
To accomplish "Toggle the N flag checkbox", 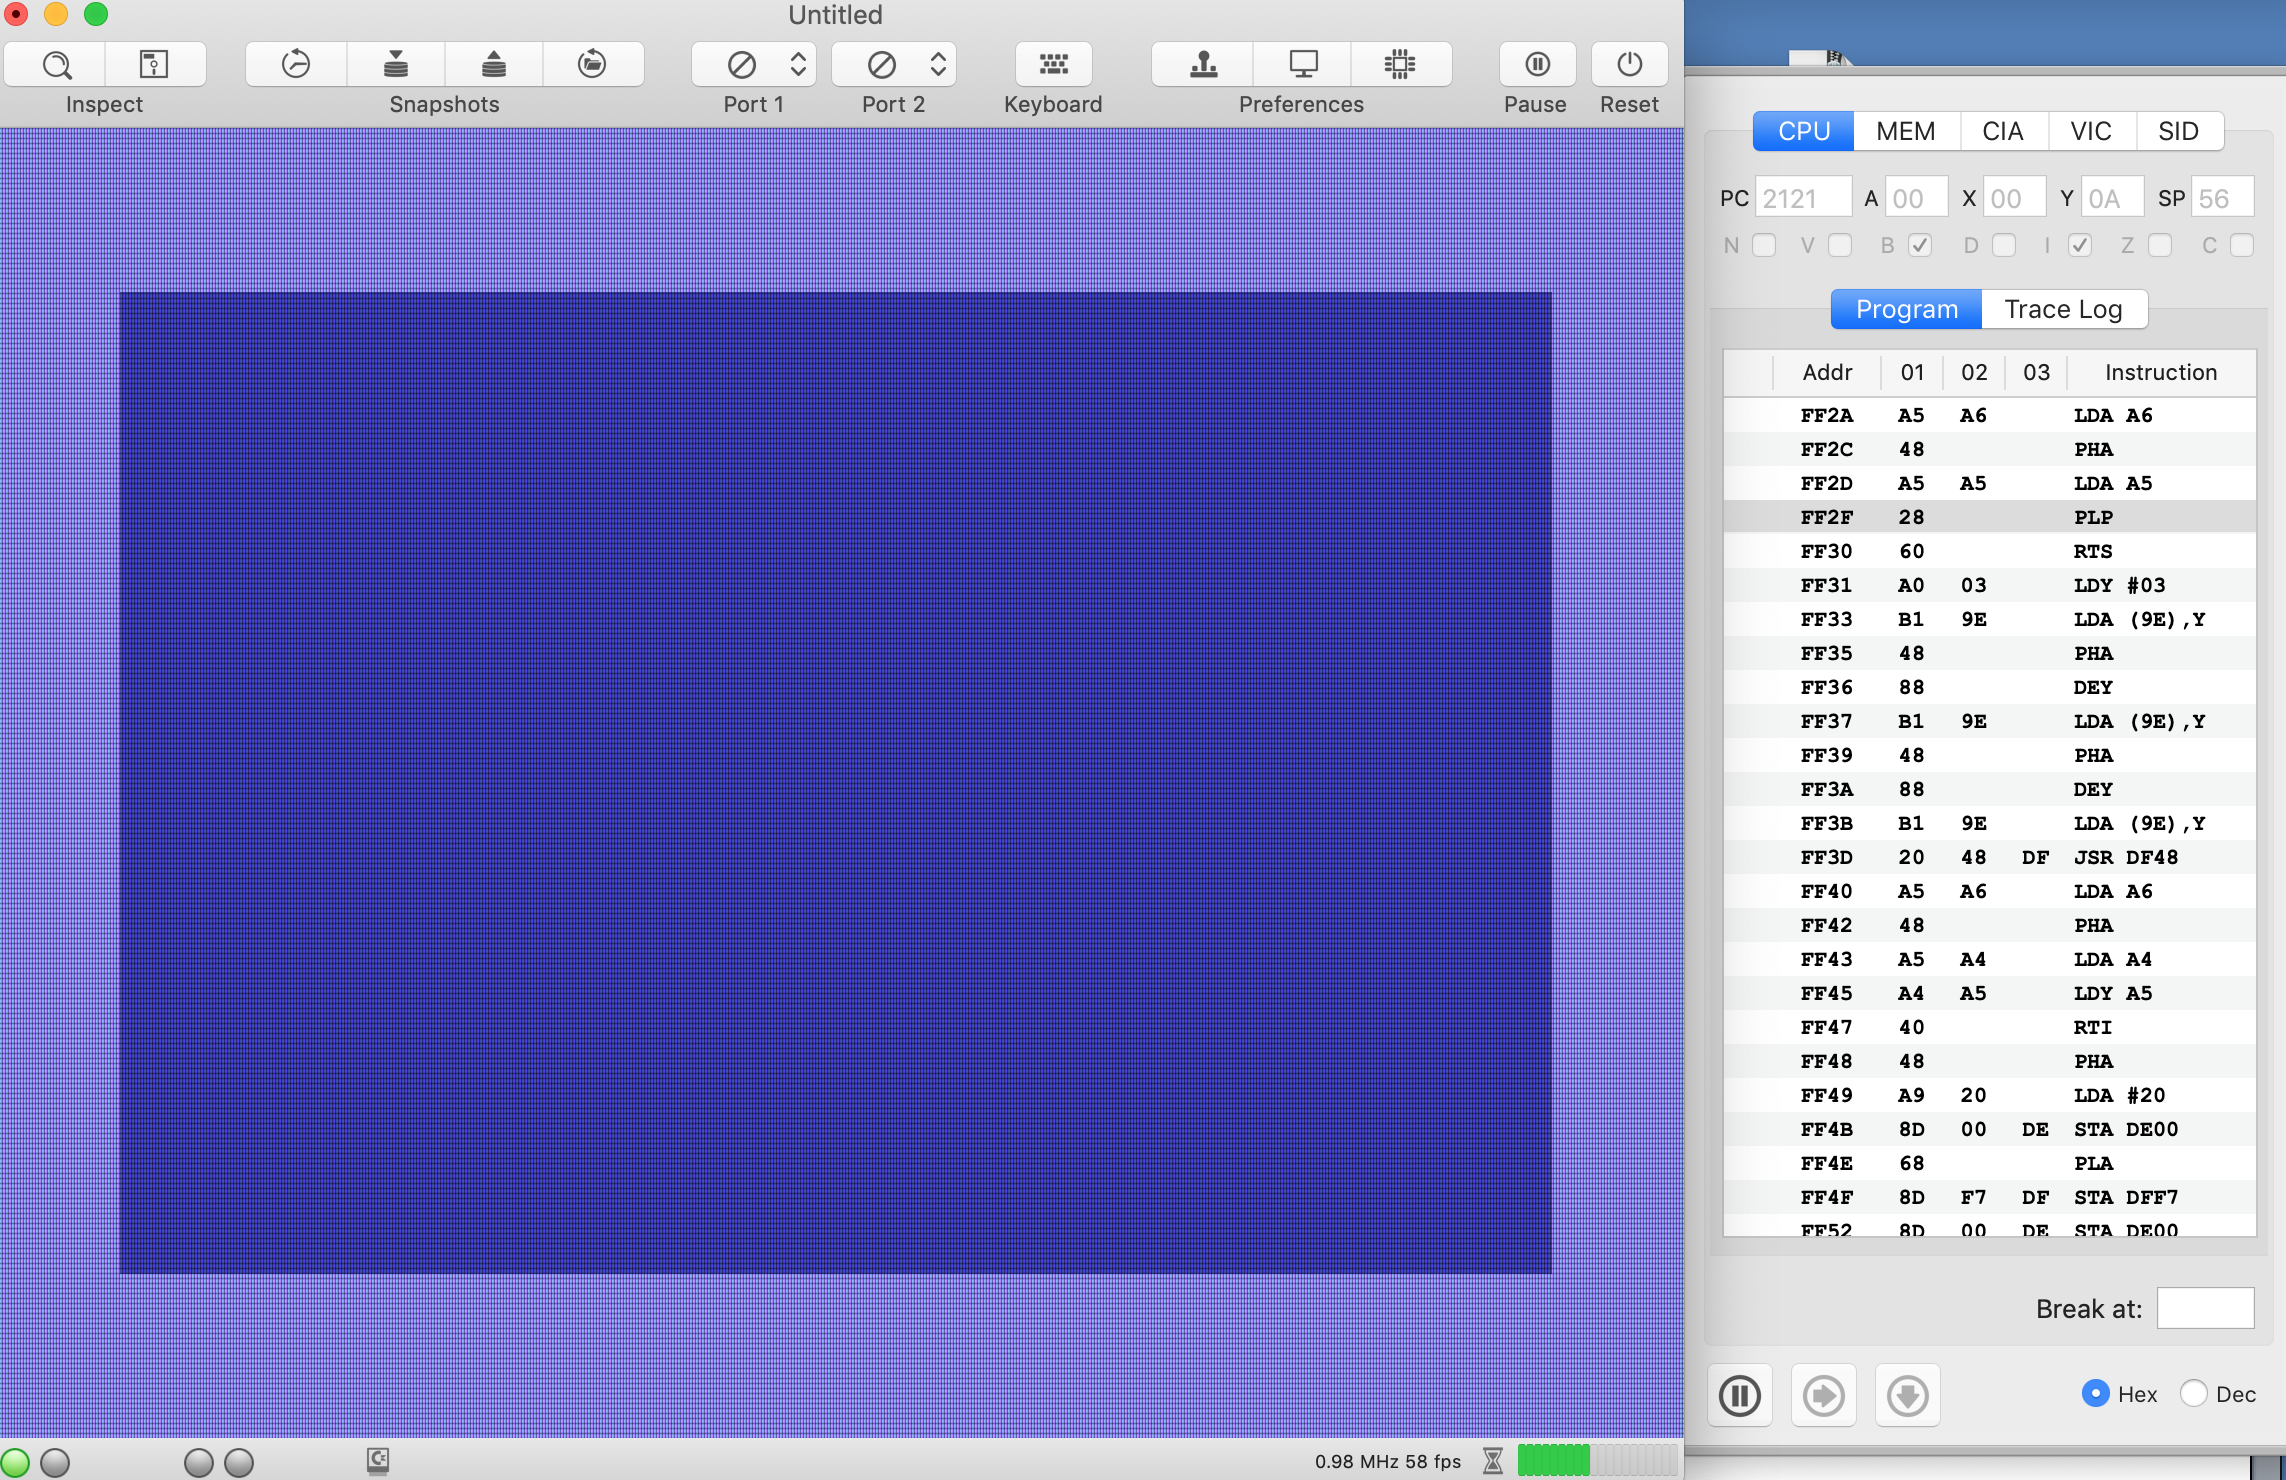I will [x=1764, y=245].
